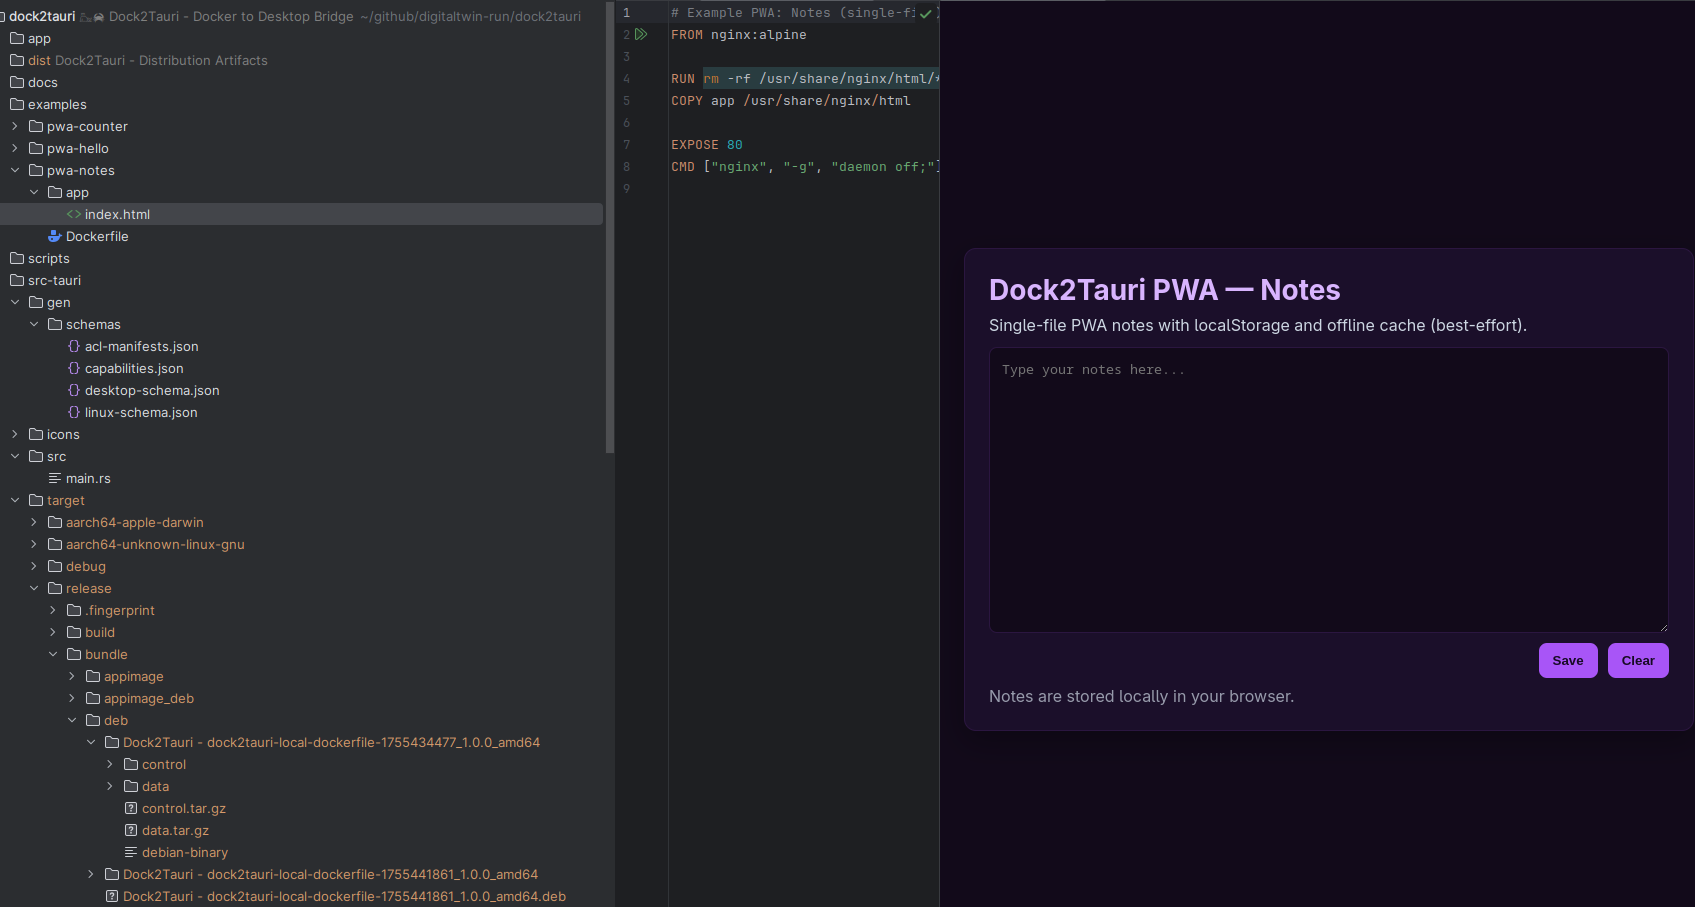Collapse the deb folder under bundle
The height and width of the screenshot is (907, 1695).
72,720
